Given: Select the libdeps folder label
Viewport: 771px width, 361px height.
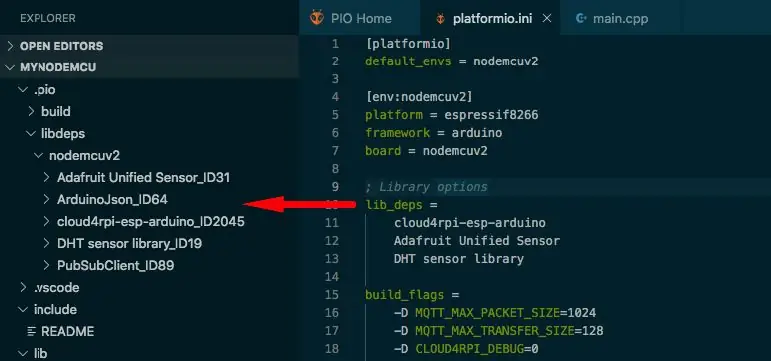Looking at the screenshot, I should (x=63, y=134).
